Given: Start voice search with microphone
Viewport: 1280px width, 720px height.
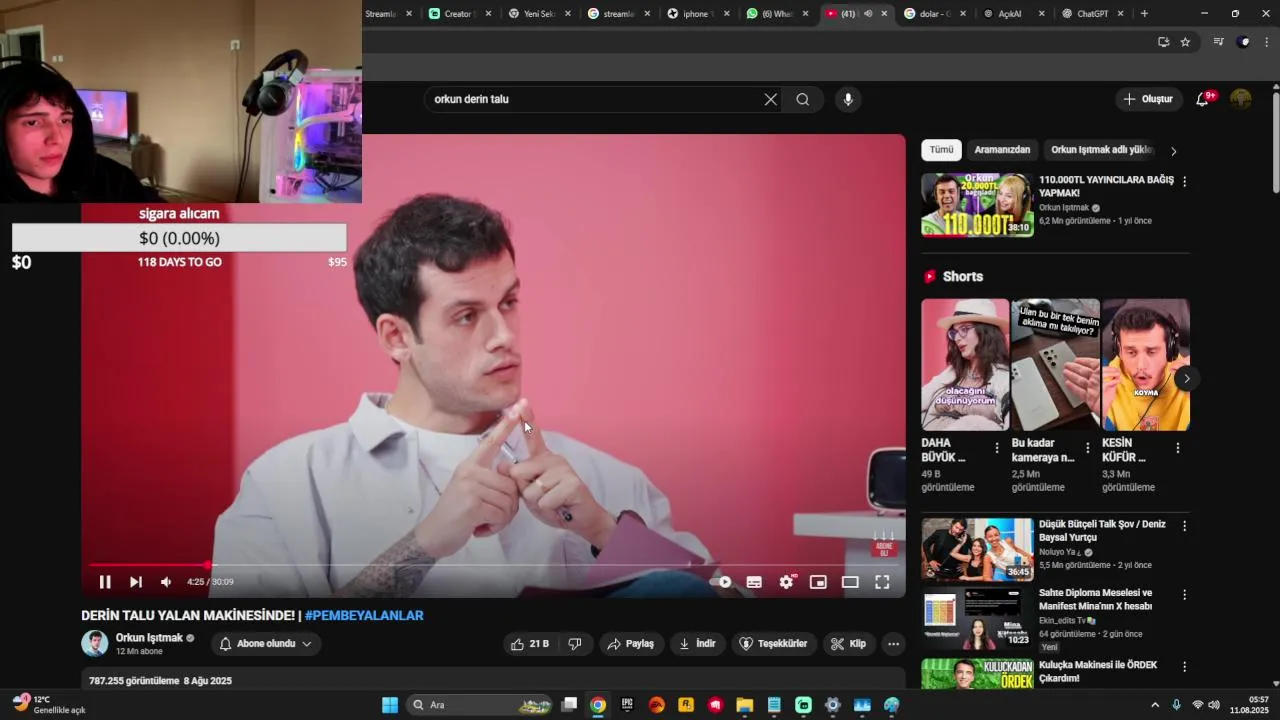Looking at the screenshot, I should point(848,99).
